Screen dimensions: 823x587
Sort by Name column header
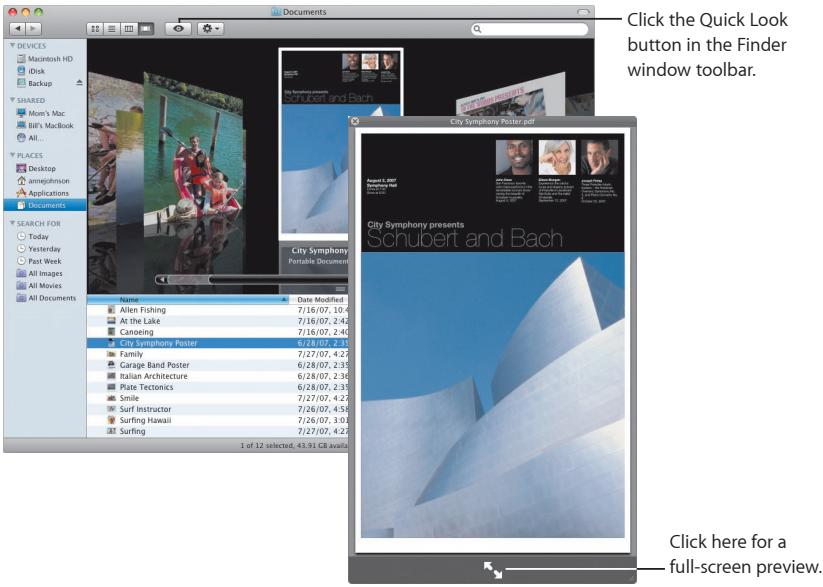(x=188, y=299)
